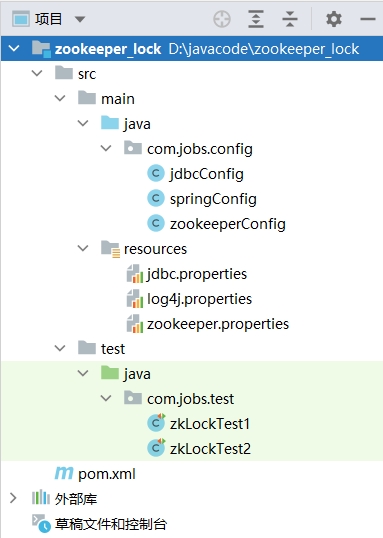Collapse the resources folder node
Screen dimensions: 383x538
coord(83,248)
